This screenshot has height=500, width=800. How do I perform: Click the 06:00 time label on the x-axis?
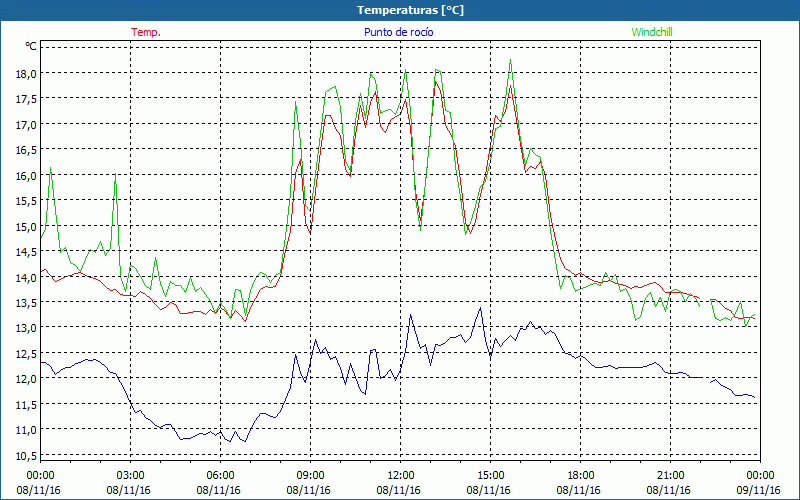pyautogui.click(x=220, y=476)
